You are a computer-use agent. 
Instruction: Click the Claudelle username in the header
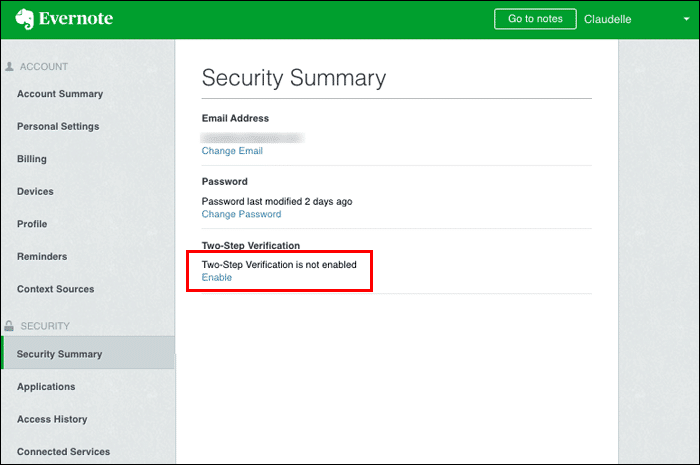(x=608, y=19)
